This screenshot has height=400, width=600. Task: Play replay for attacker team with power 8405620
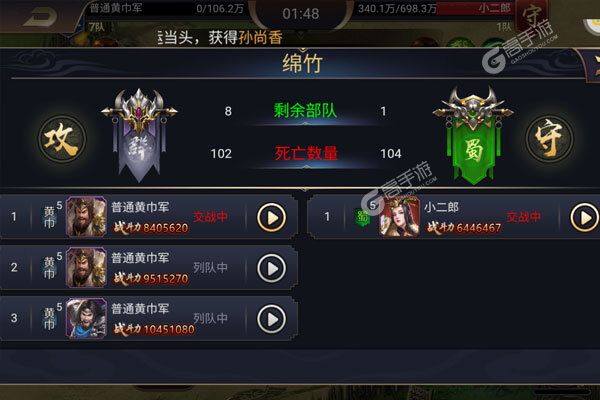pos(271,218)
